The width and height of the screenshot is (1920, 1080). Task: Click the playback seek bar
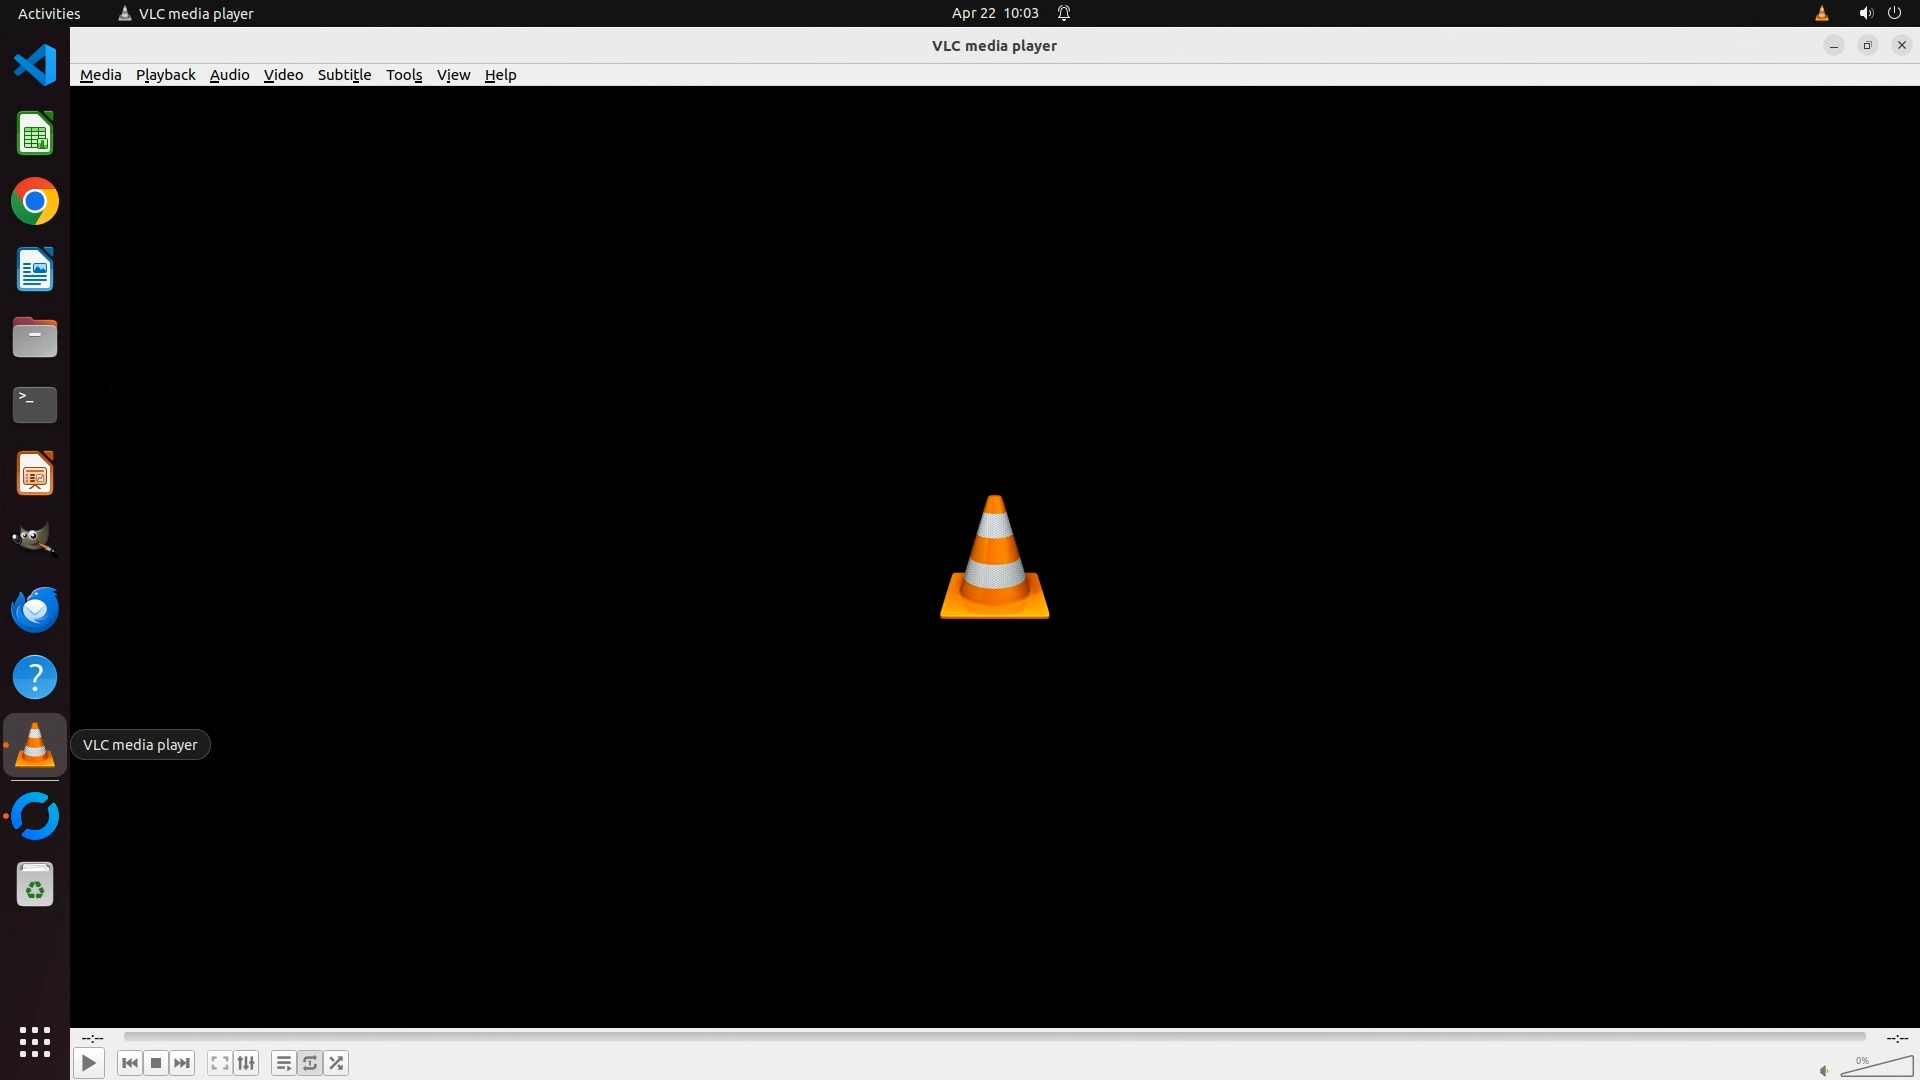(994, 1037)
